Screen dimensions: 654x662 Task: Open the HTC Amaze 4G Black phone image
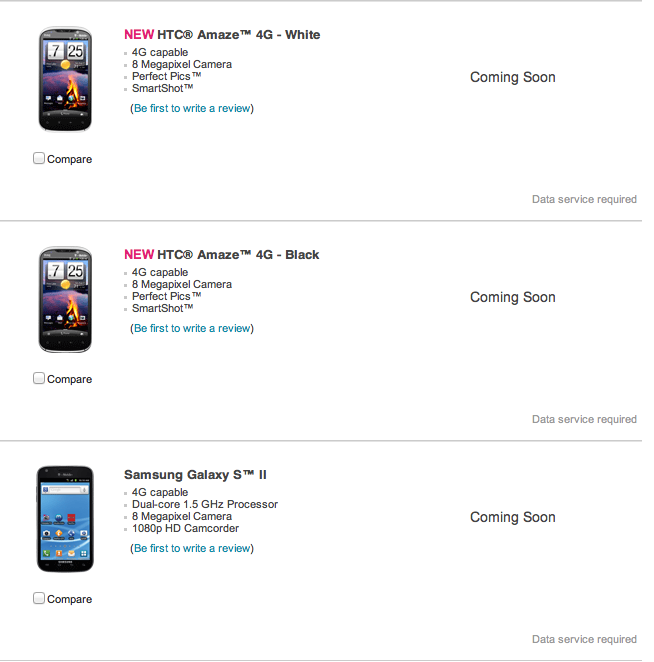(65, 299)
